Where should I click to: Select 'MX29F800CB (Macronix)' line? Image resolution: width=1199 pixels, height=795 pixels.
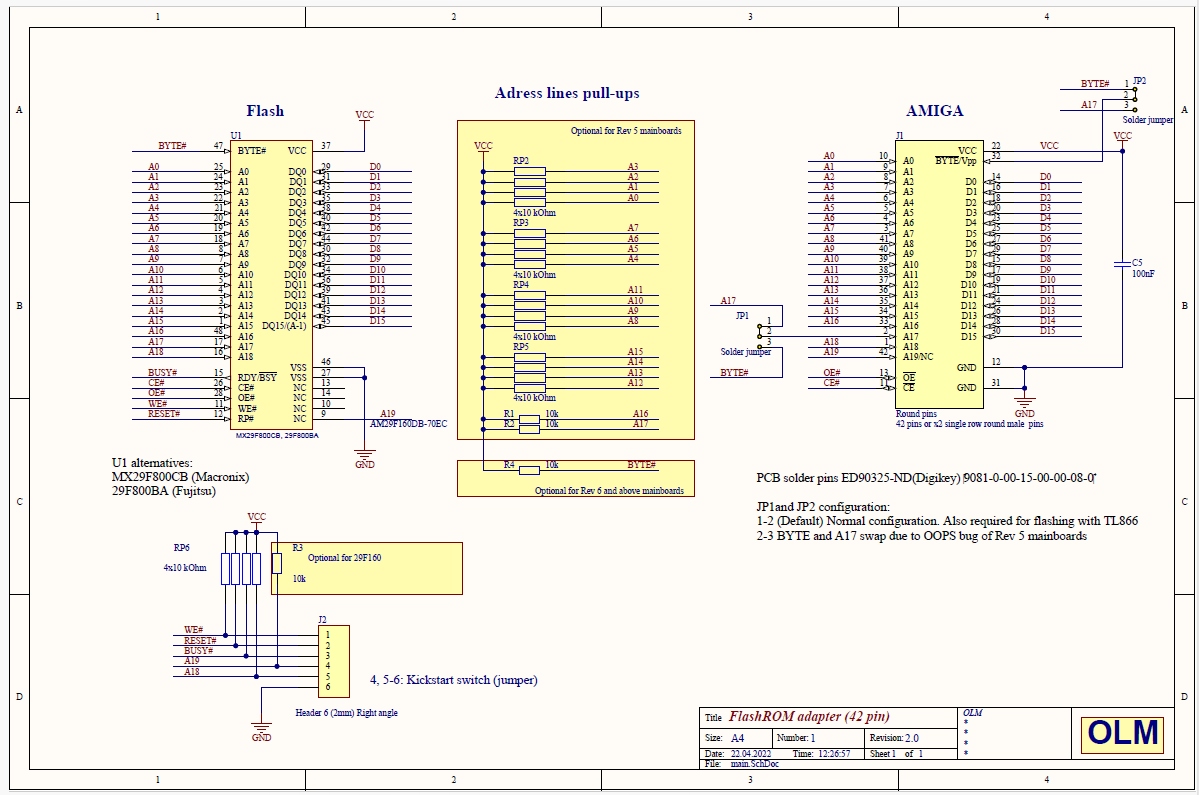point(180,477)
